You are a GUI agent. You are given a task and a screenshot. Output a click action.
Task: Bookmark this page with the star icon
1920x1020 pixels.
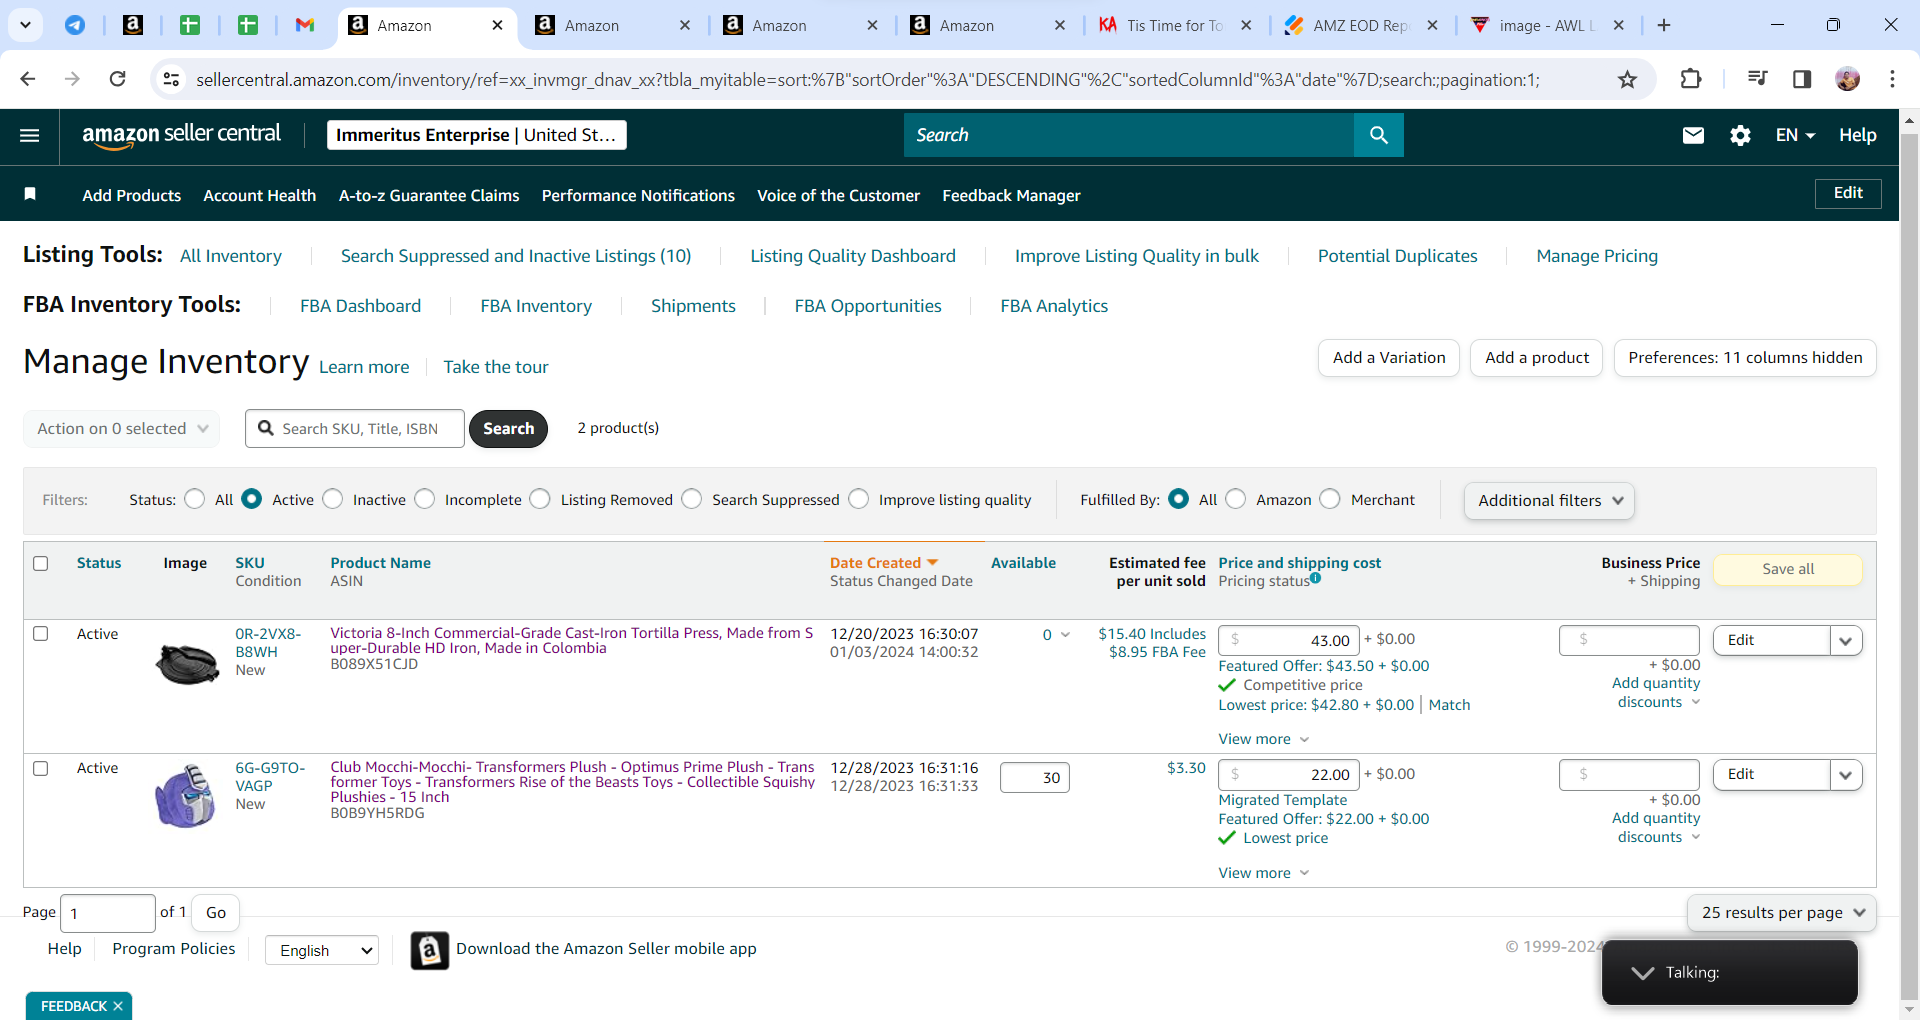1628,79
